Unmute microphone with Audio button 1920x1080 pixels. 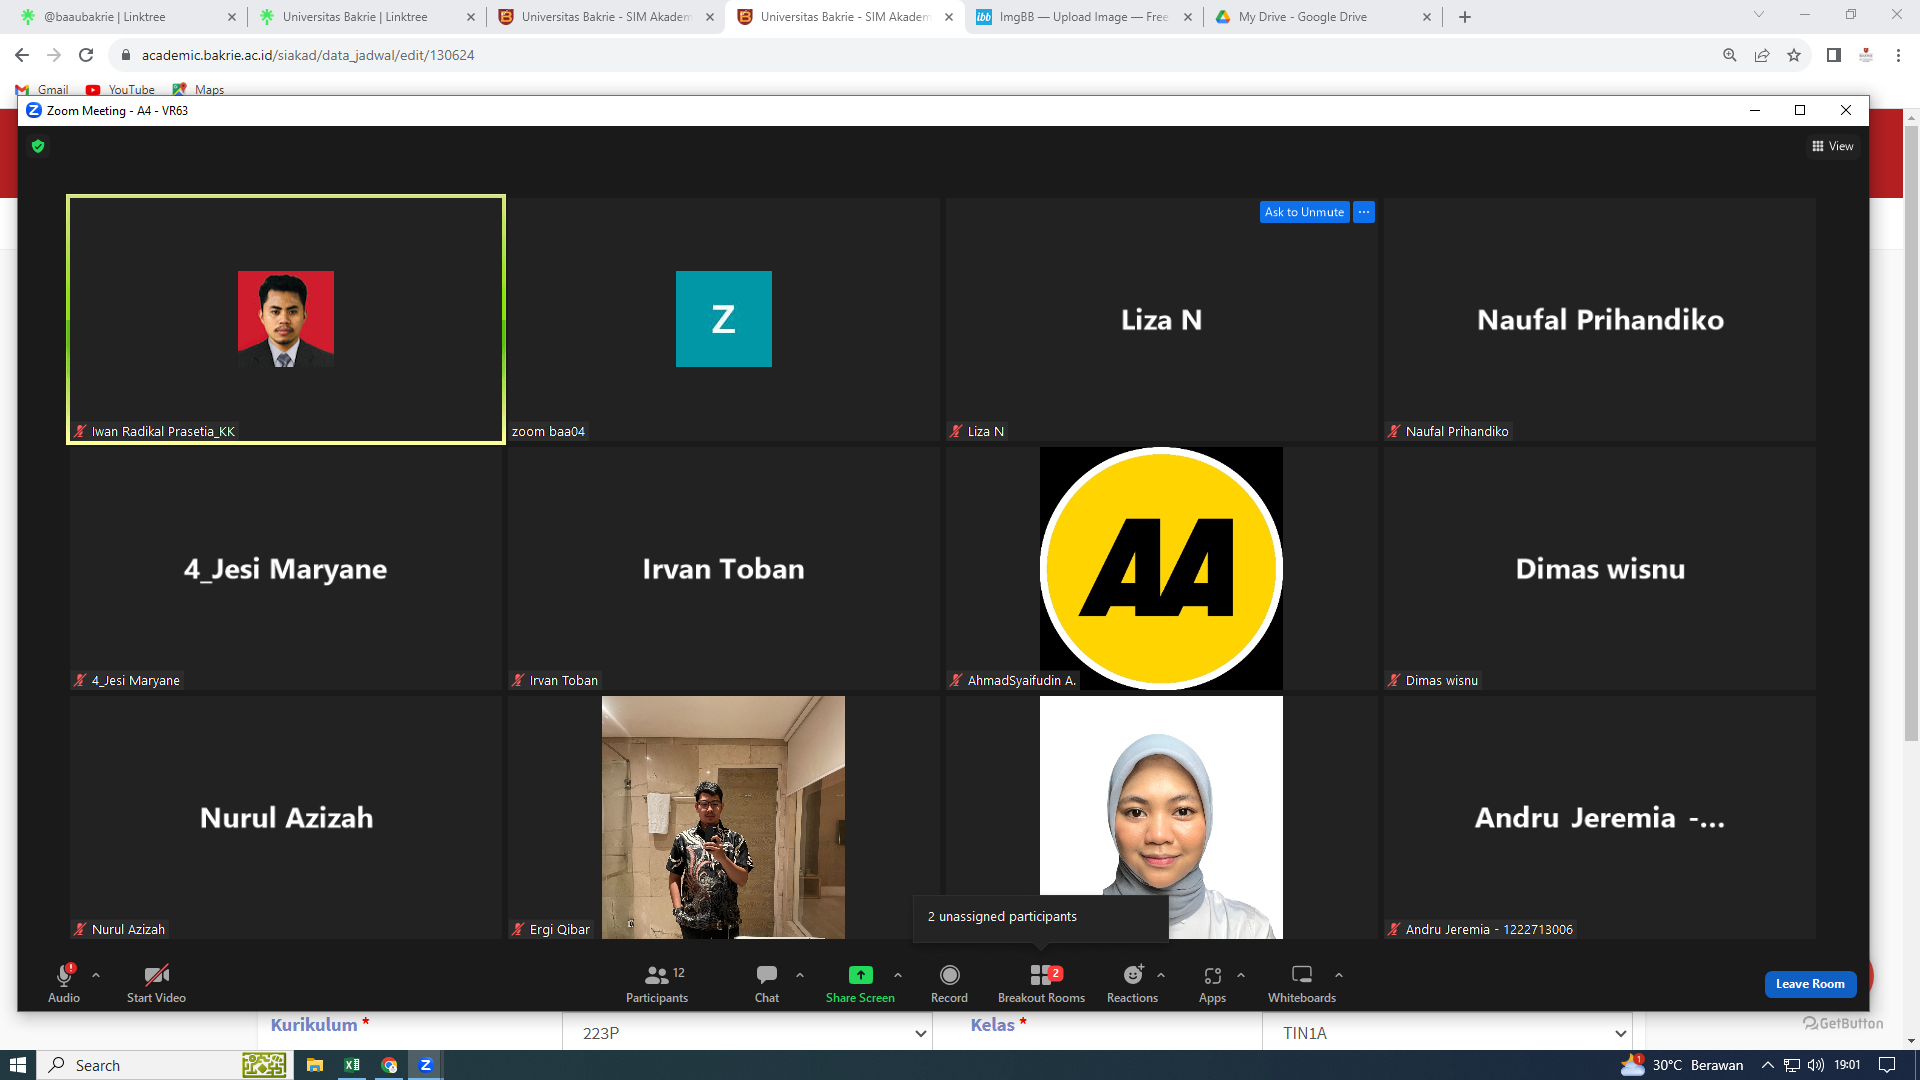point(64,982)
